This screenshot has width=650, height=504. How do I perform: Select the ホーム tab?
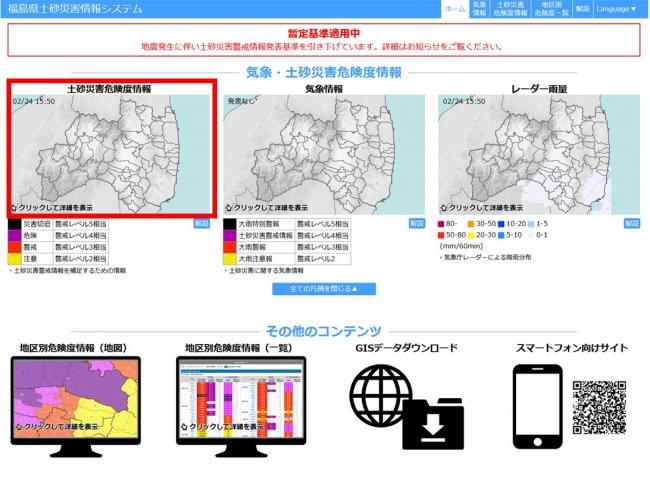click(454, 9)
